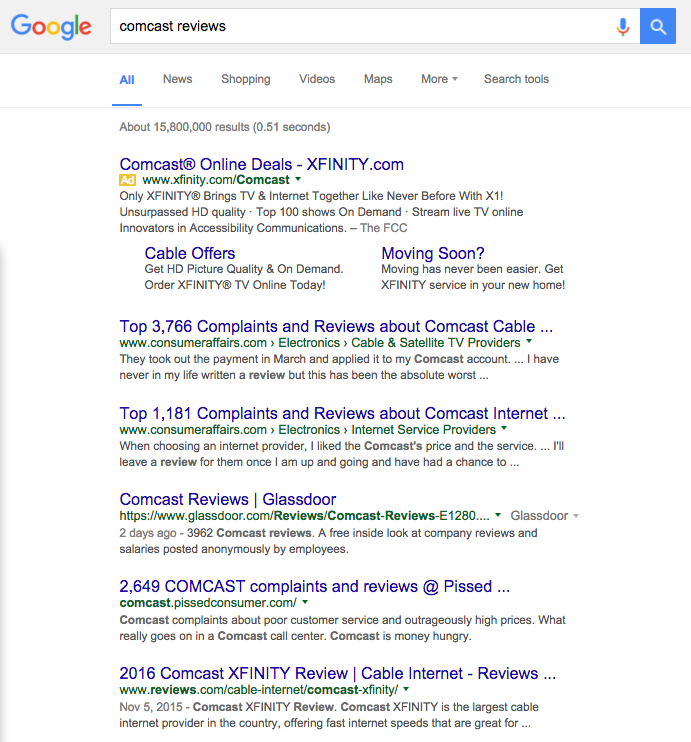This screenshot has width=691, height=742.
Task: Expand green arrow after glassdoor.com URL
Action: tap(498, 515)
